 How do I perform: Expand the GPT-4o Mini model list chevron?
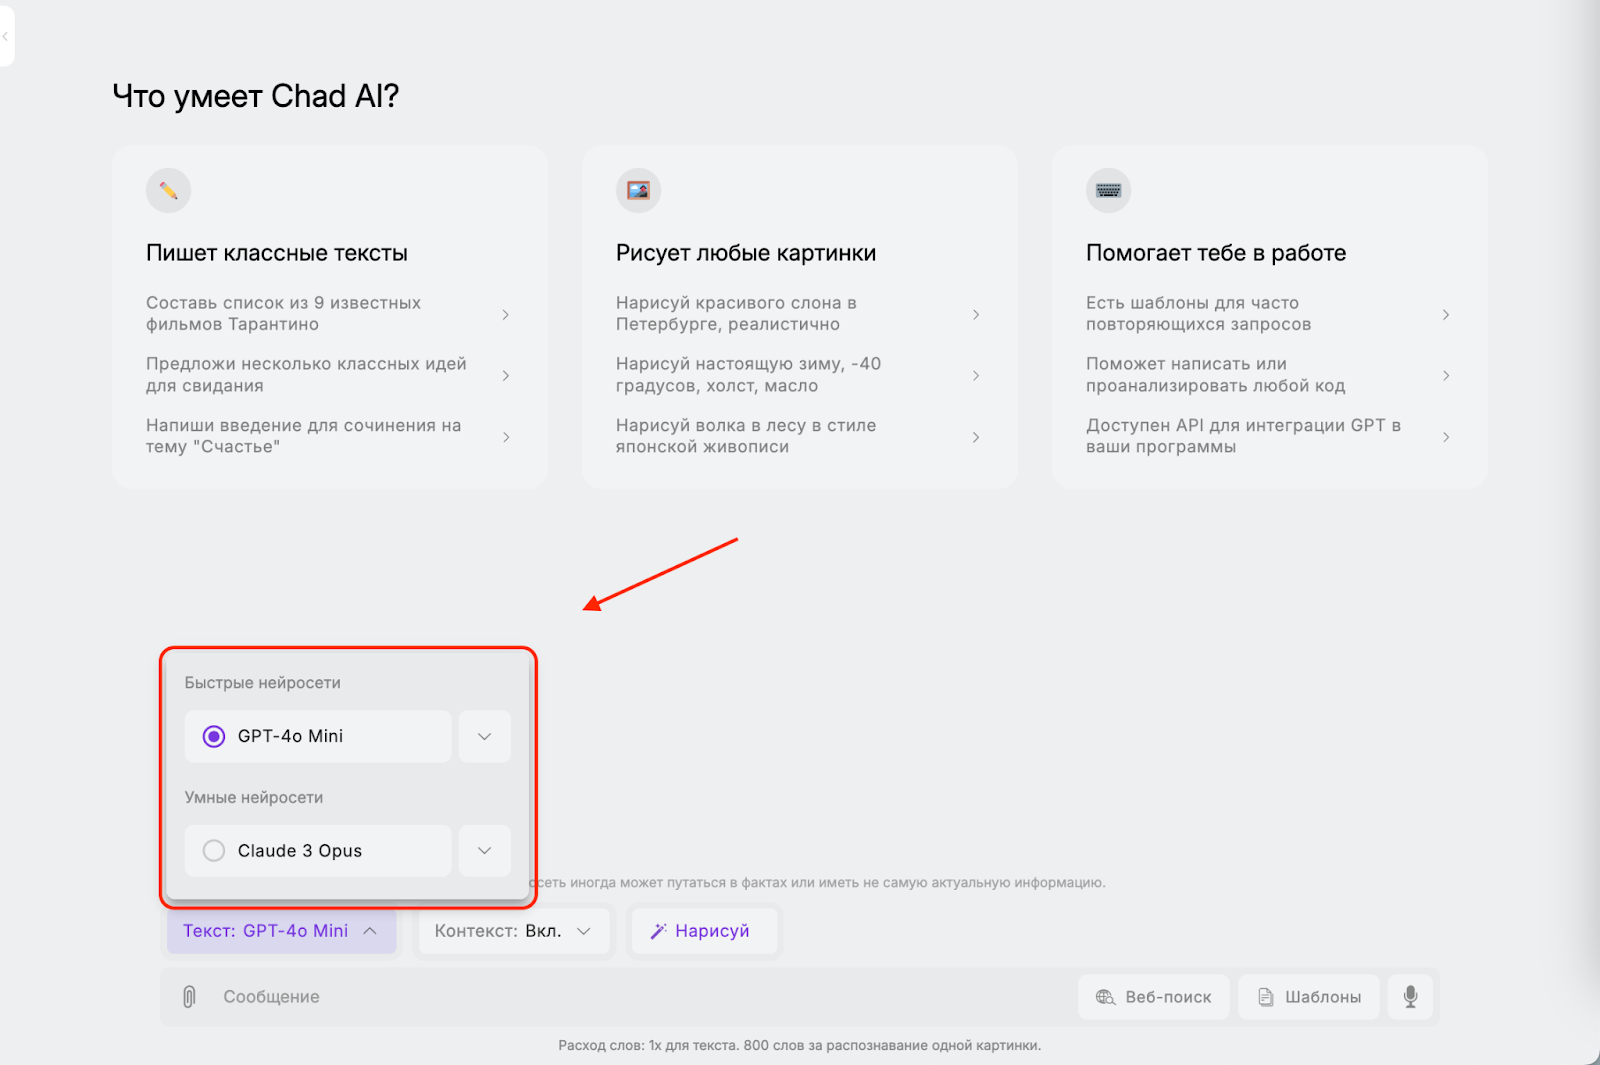pos(485,737)
